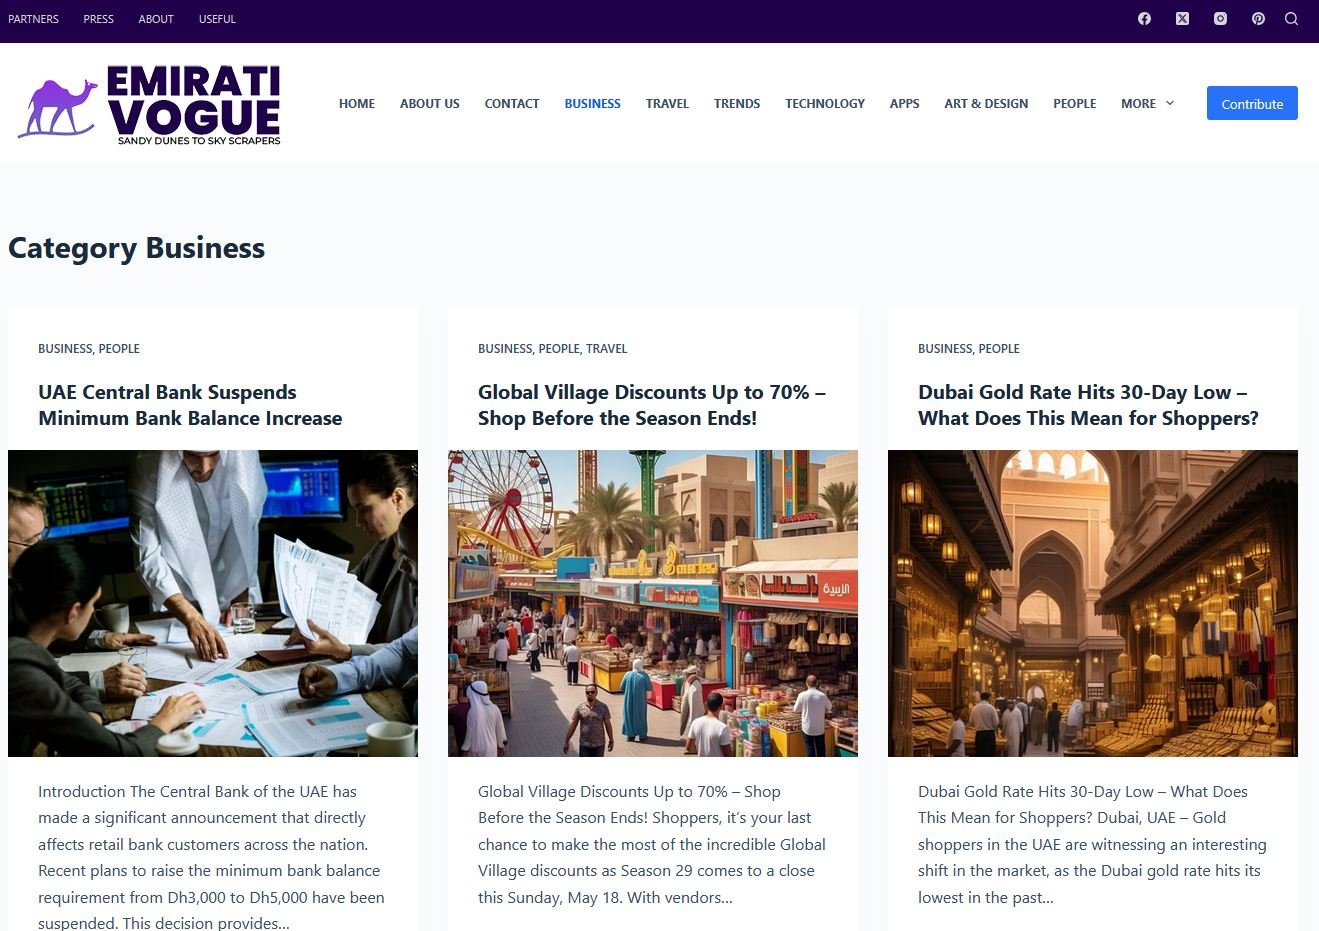Open the Technology menu item
This screenshot has width=1319, height=931.
[x=824, y=104]
